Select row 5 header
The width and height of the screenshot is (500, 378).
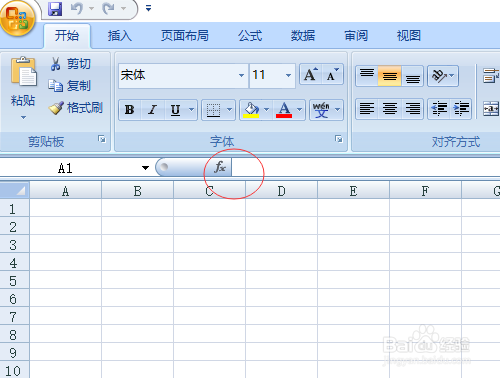coord(14,281)
